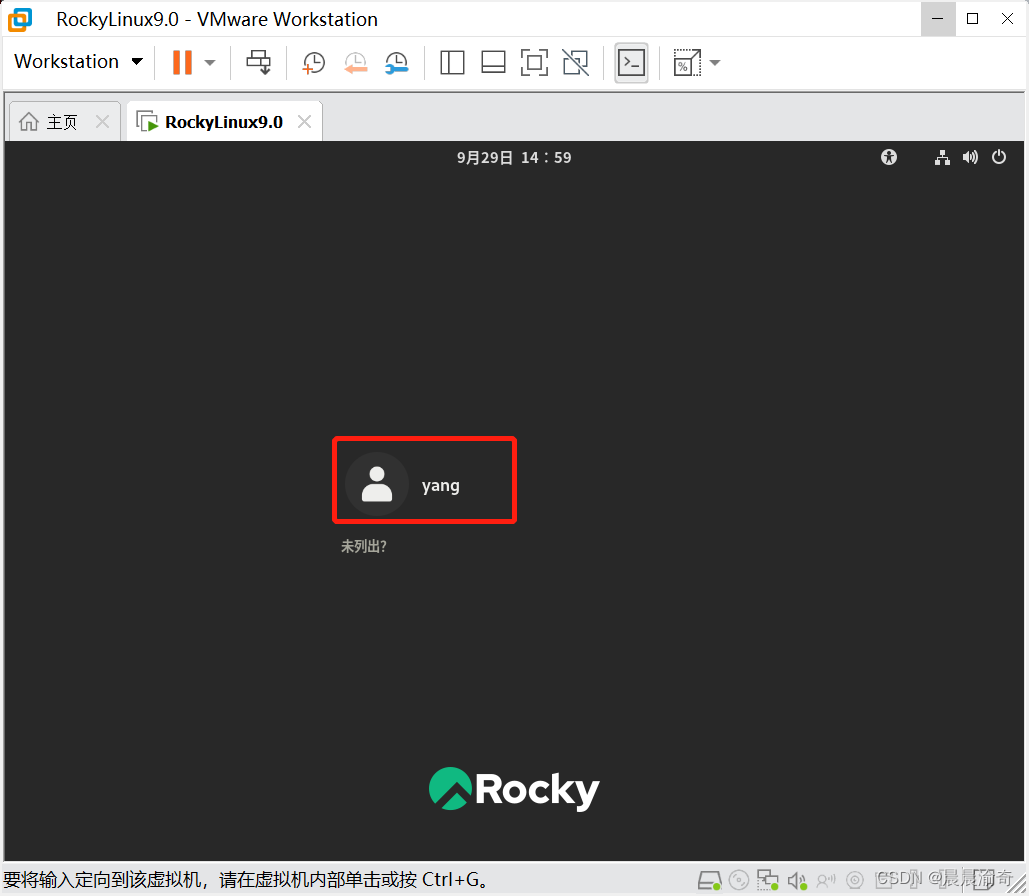Open the accessibility menu in GNOME bar

[889, 158]
